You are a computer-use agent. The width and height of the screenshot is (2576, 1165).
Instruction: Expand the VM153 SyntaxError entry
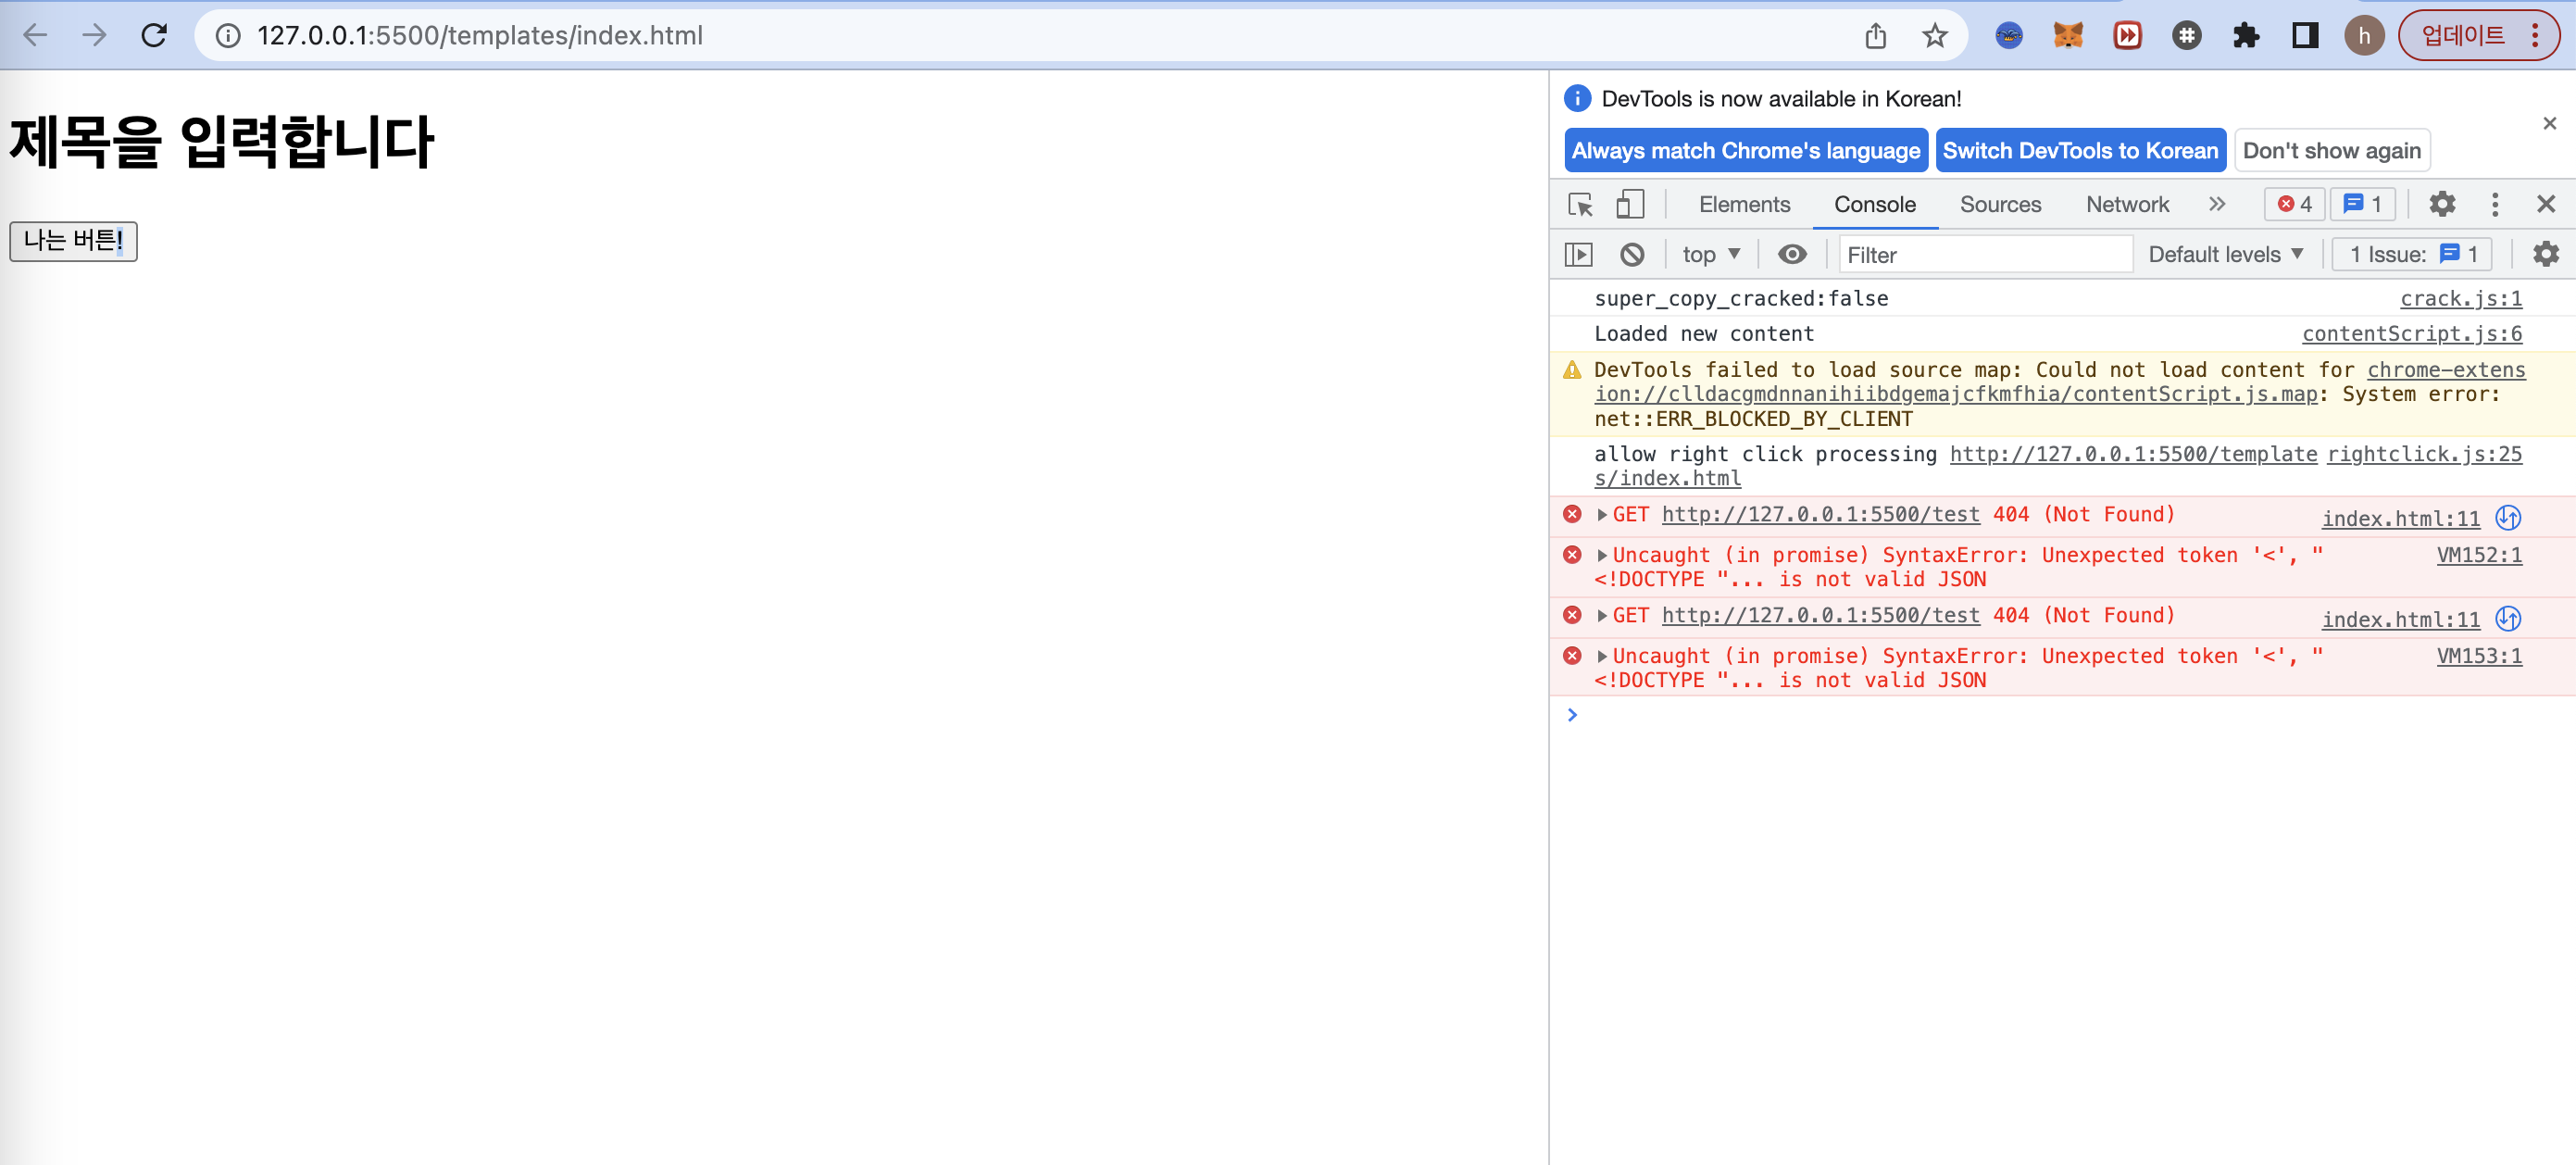click(1602, 657)
